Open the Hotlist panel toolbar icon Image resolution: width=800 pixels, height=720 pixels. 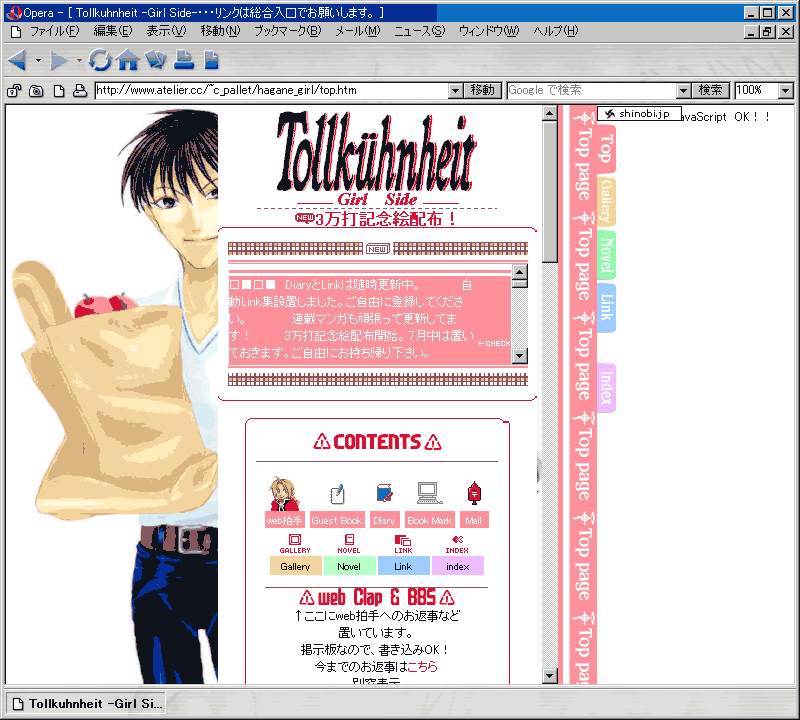tap(156, 60)
